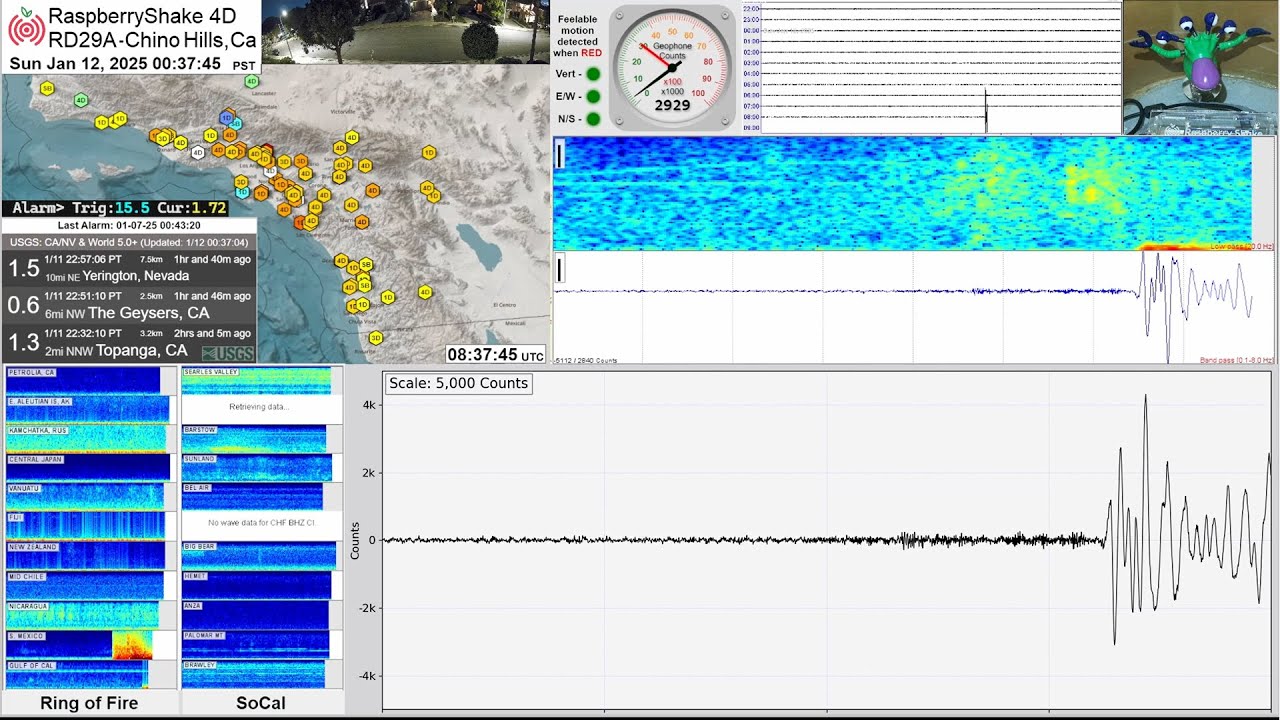The height and width of the screenshot is (720, 1280).
Task: Open the 1.3 Topanga, CA earthquake entry
Action: coord(128,342)
